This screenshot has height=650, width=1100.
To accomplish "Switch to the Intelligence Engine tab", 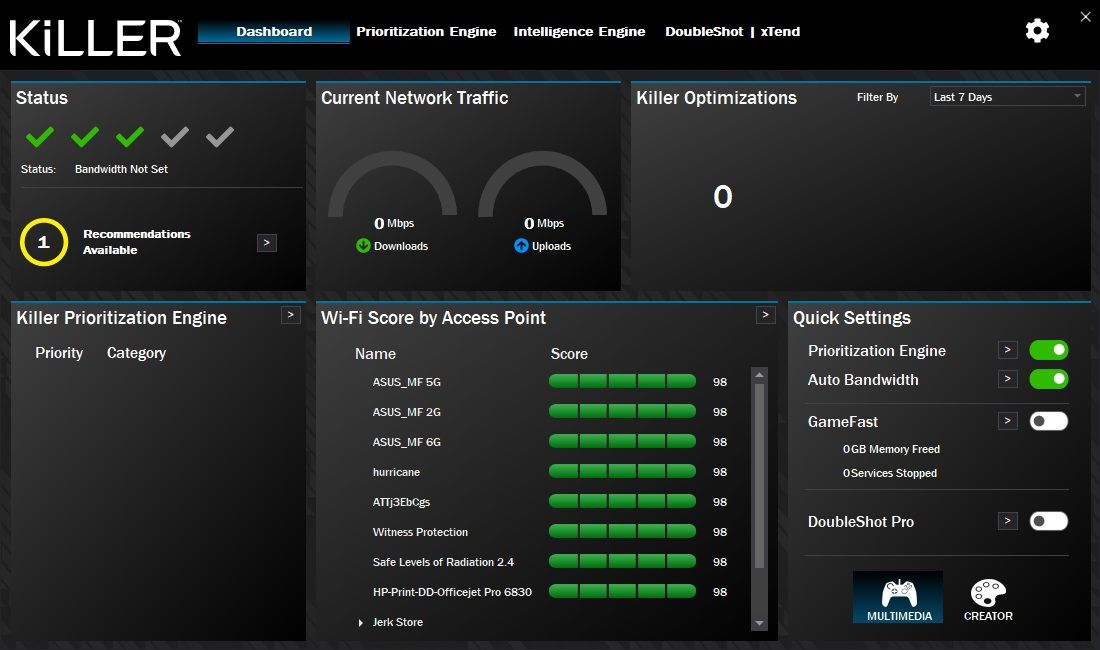I will [579, 32].
